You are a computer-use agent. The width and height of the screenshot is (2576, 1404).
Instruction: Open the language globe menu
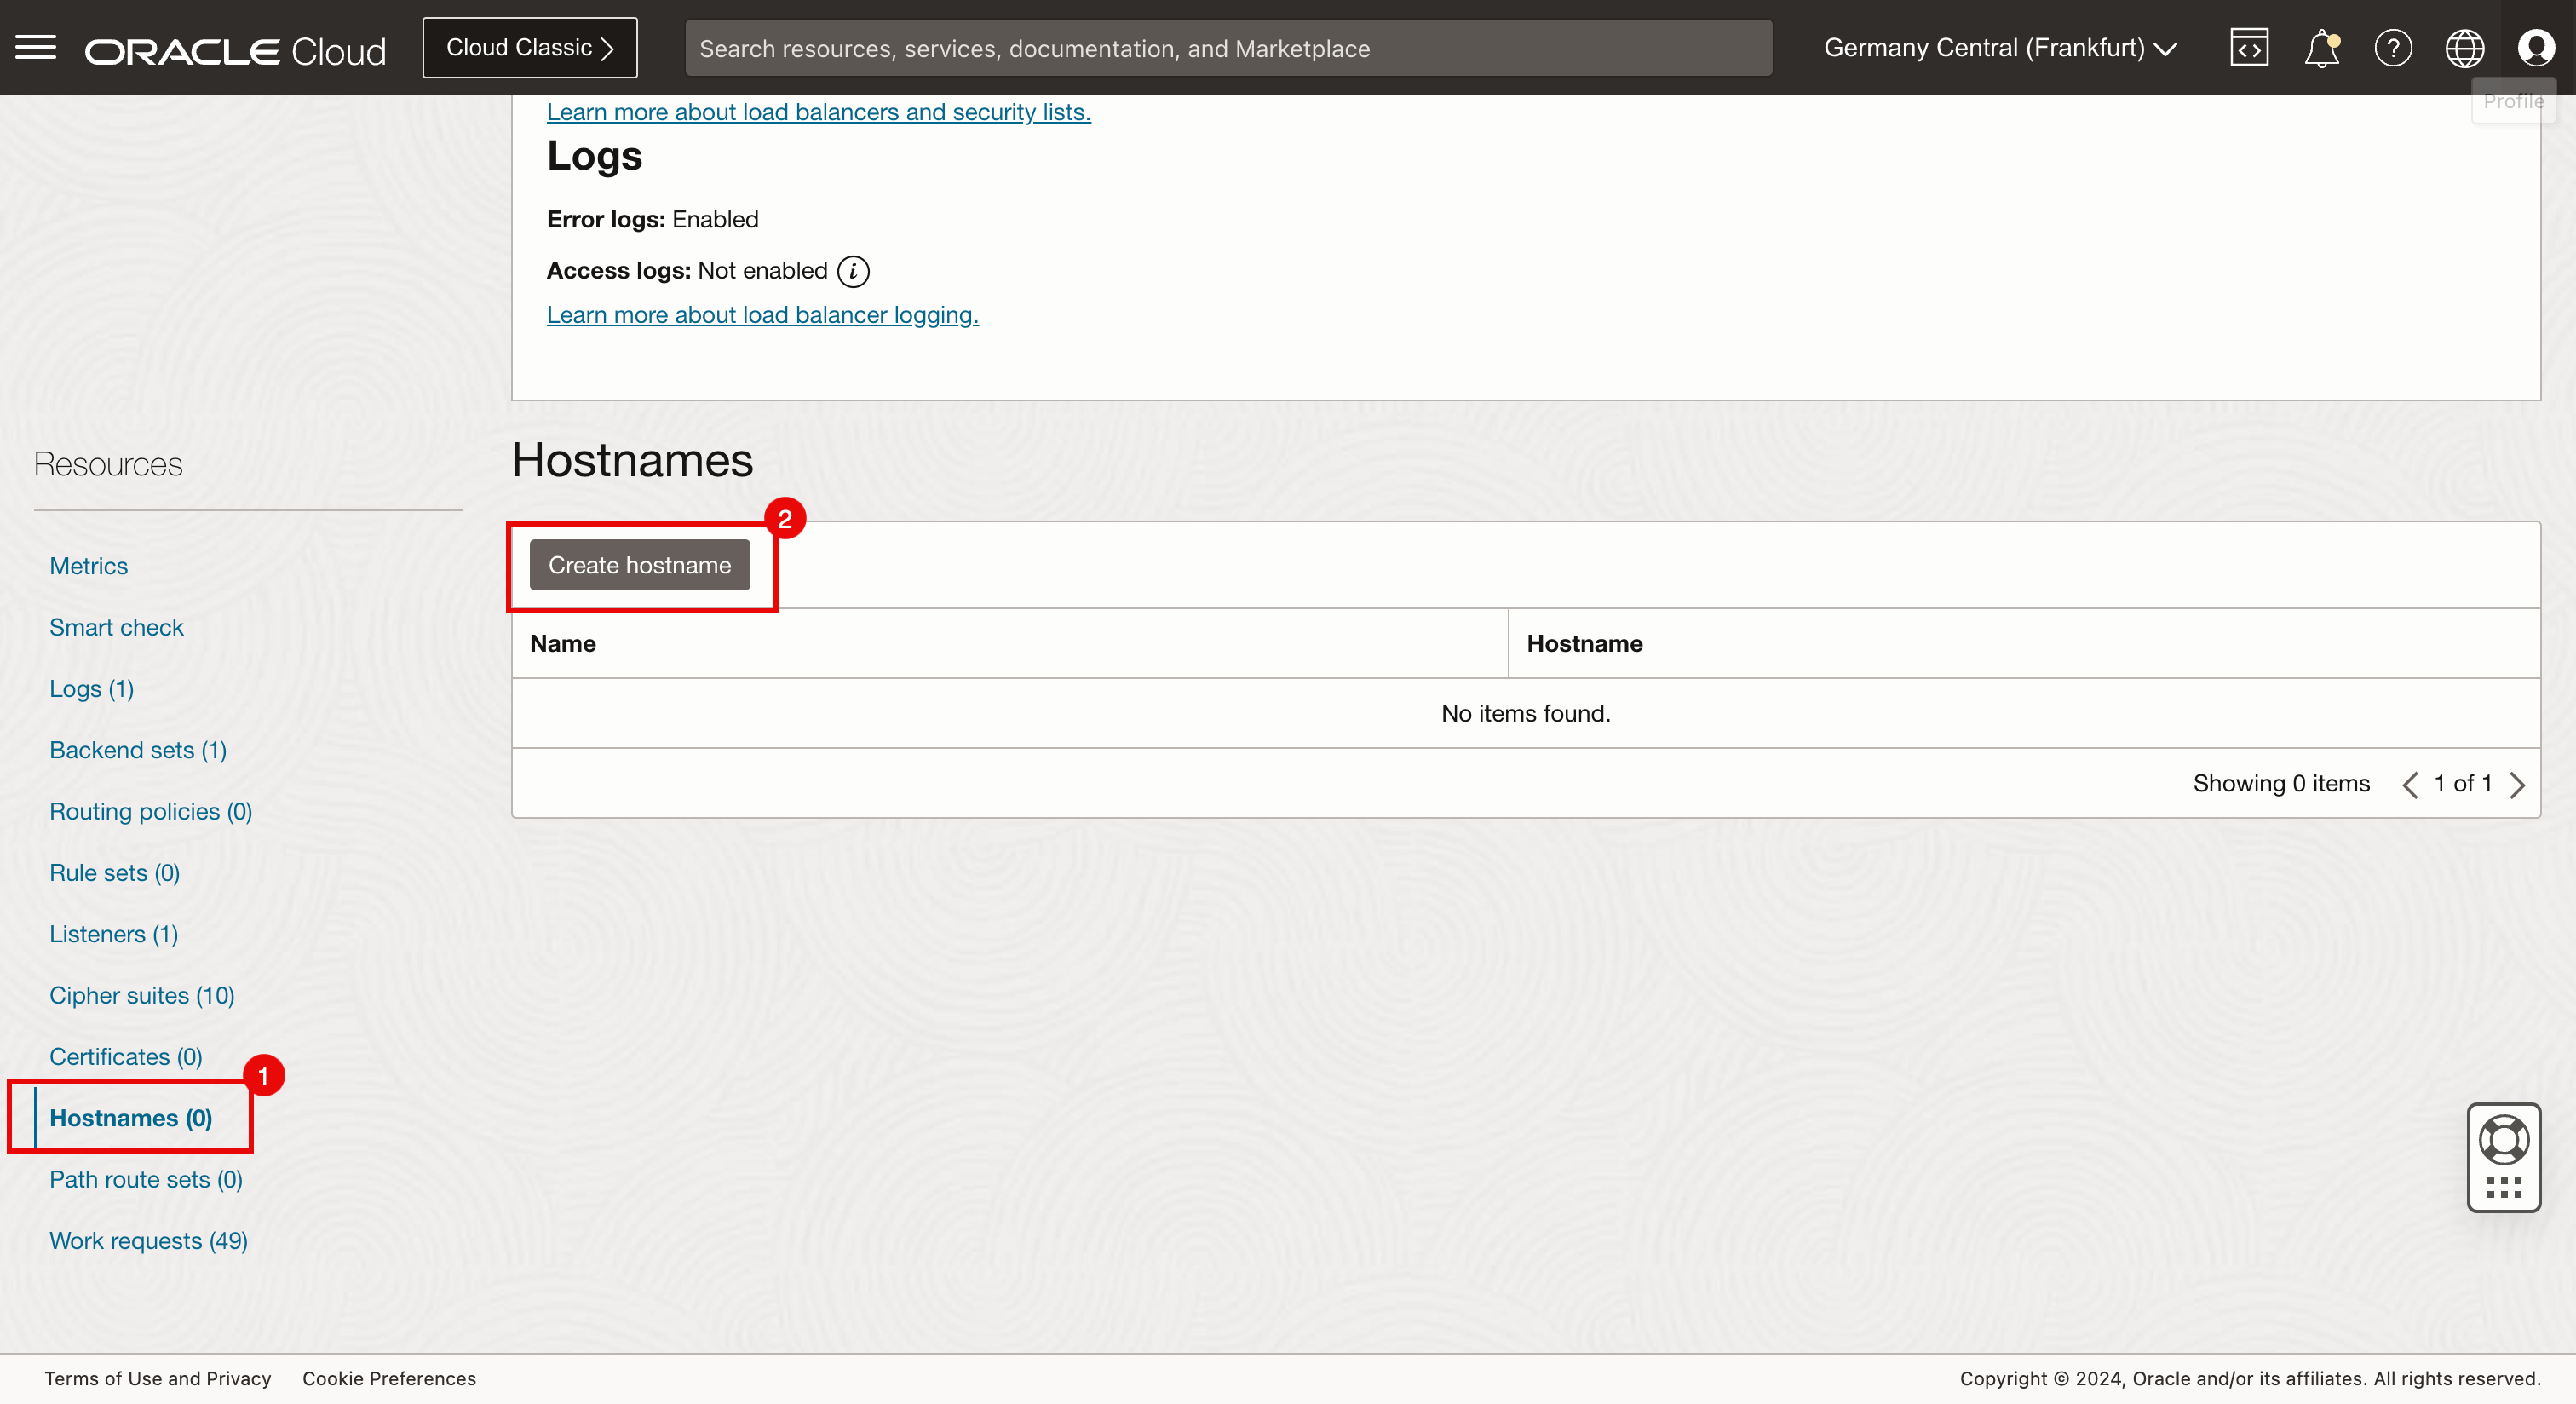(2465, 48)
